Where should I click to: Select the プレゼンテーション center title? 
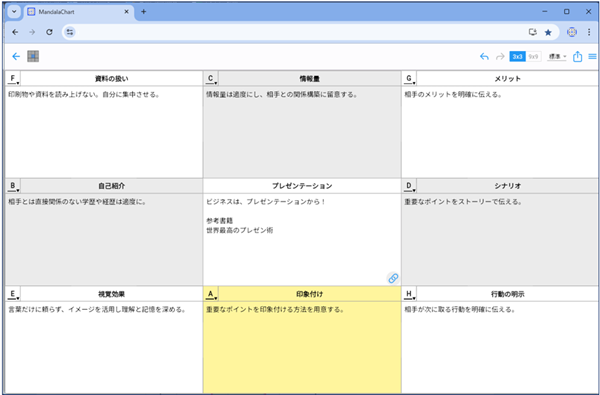[x=302, y=186]
